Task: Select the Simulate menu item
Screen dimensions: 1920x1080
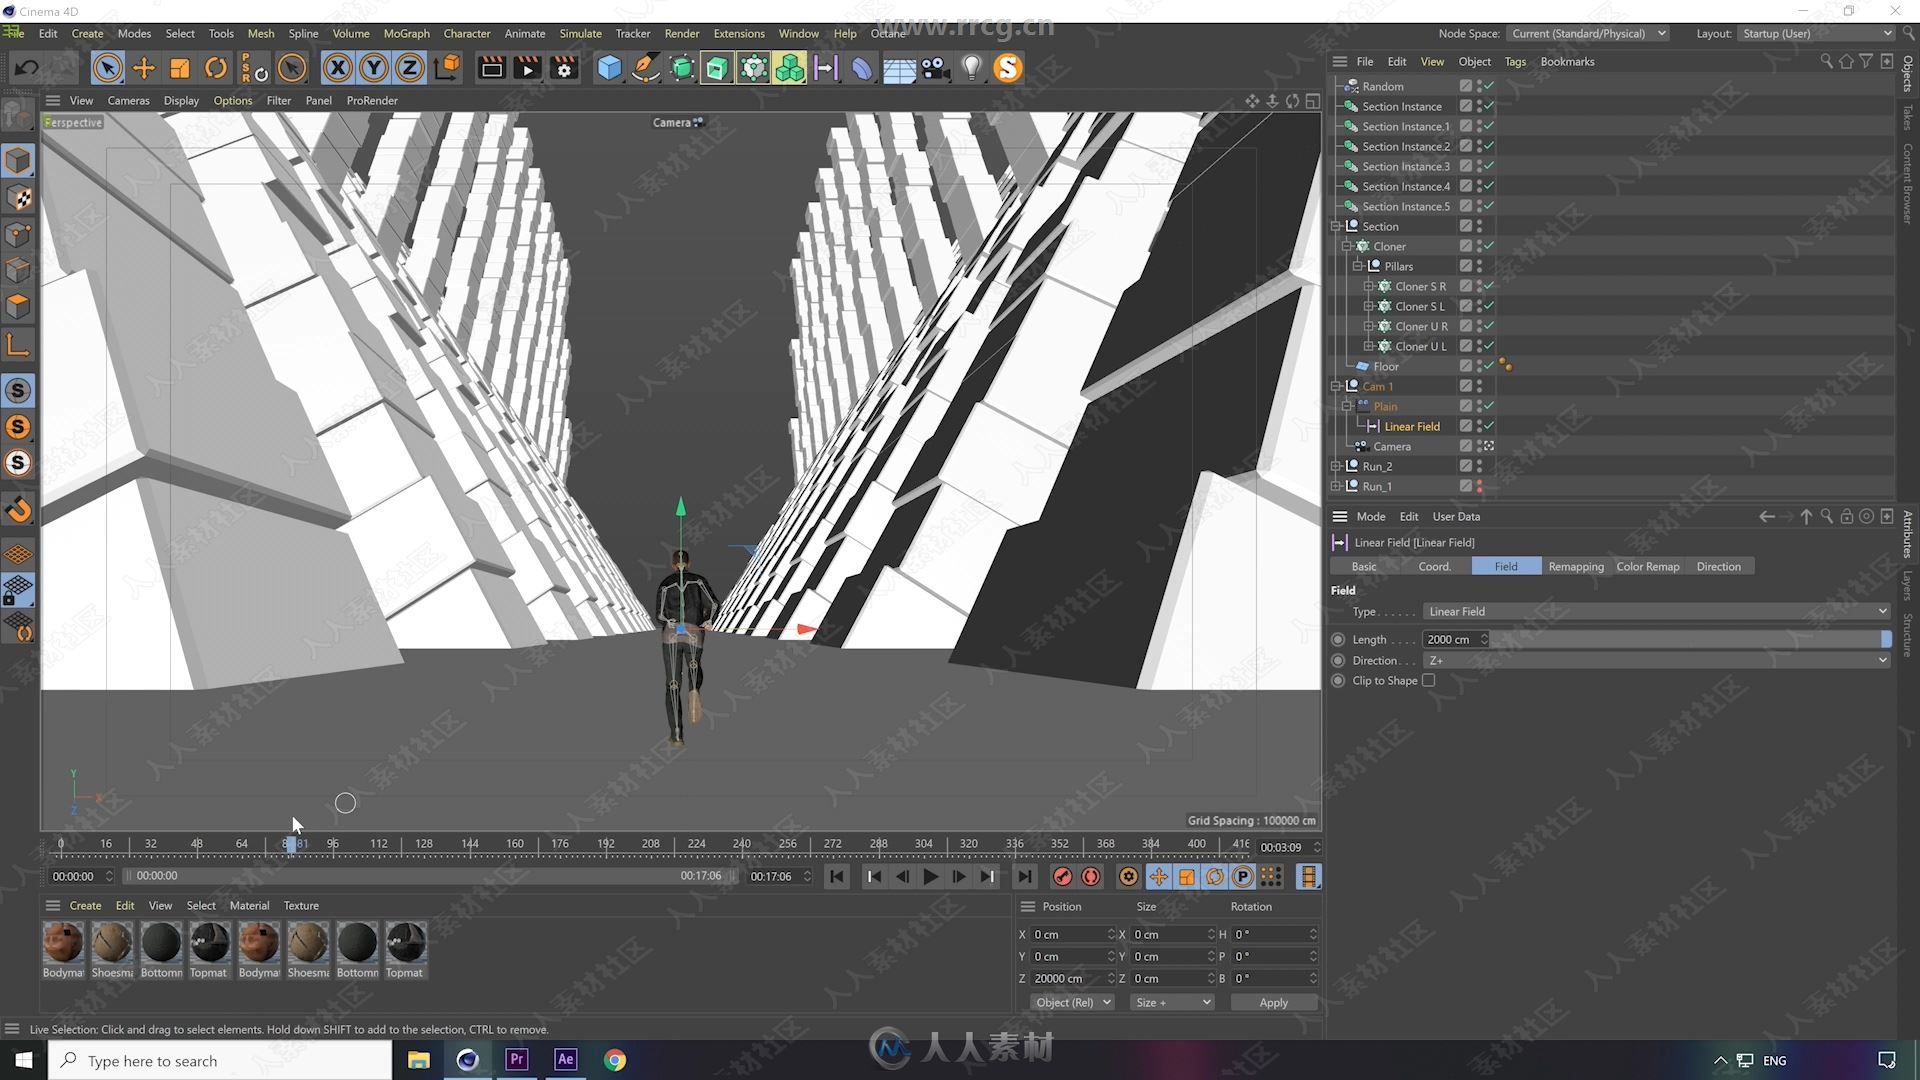Action: pos(578,33)
